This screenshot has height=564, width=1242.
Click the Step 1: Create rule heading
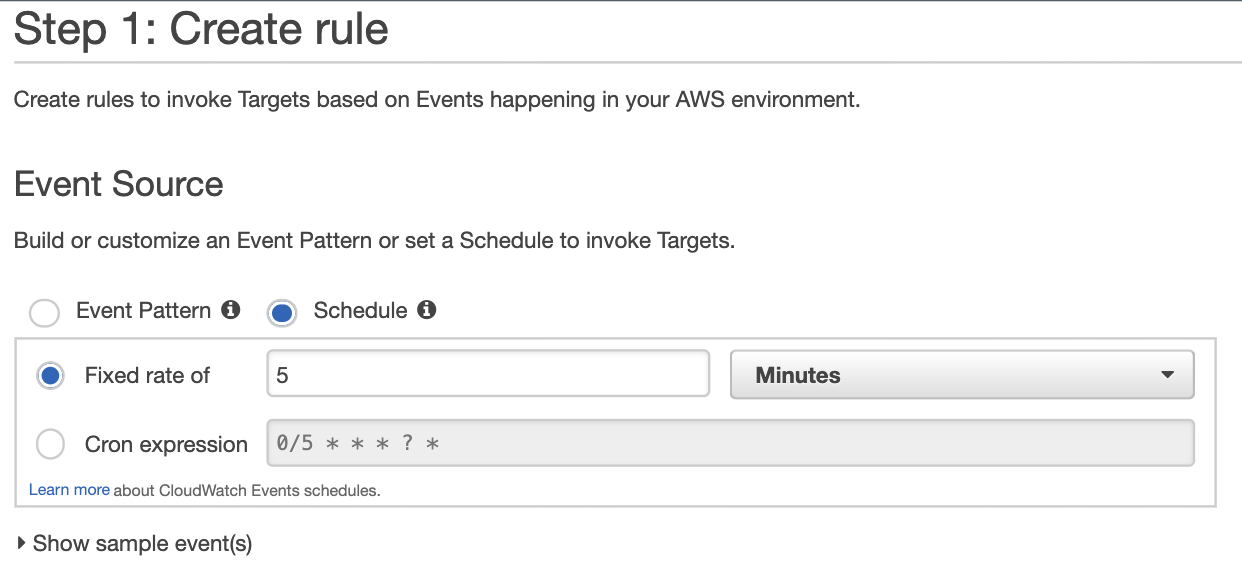201,28
